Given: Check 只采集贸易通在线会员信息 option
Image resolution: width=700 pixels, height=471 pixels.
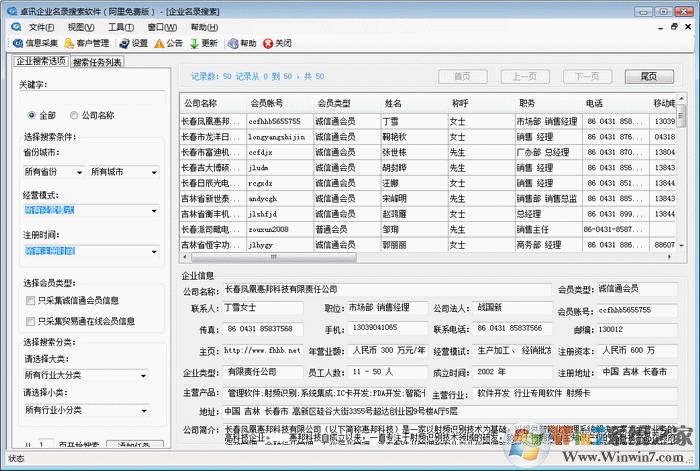Looking at the screenshot, I should (30, 321).
